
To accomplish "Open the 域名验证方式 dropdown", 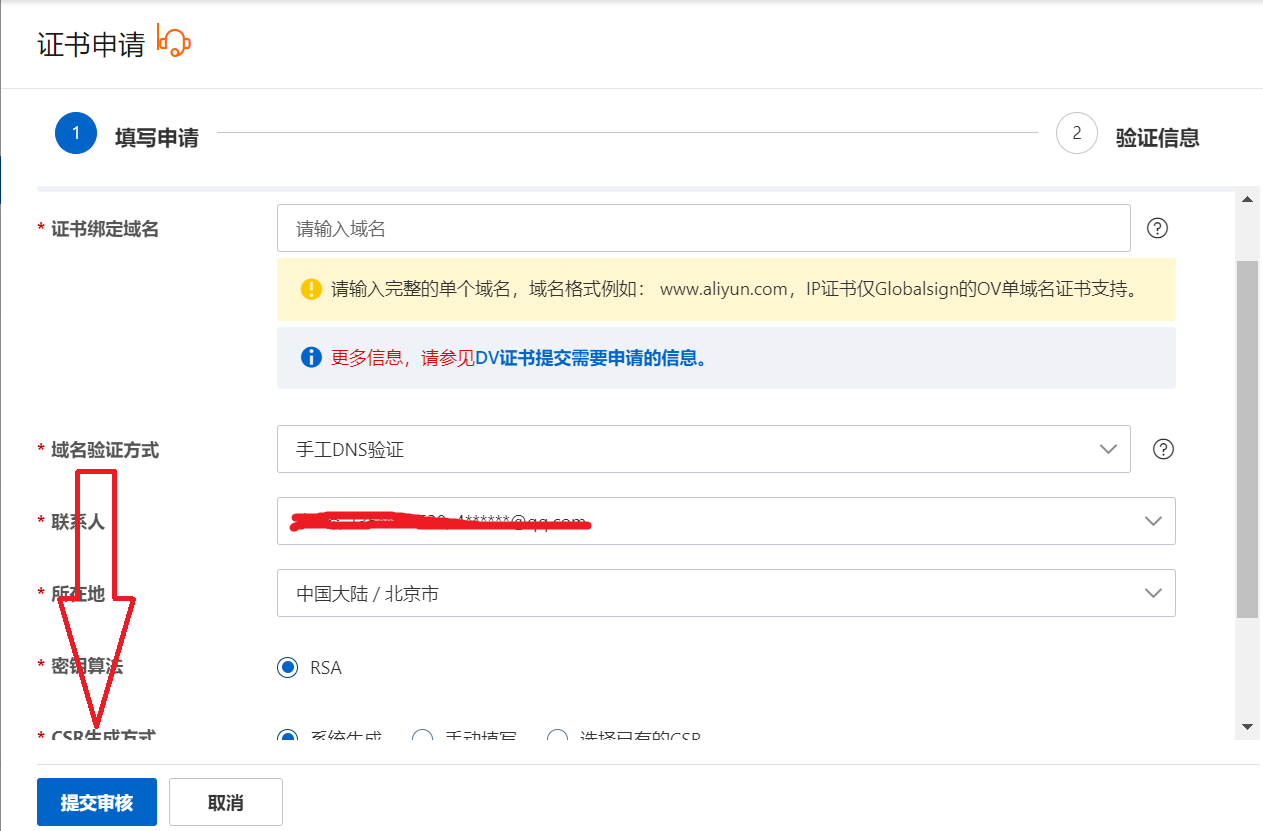I will coord(703,449).
